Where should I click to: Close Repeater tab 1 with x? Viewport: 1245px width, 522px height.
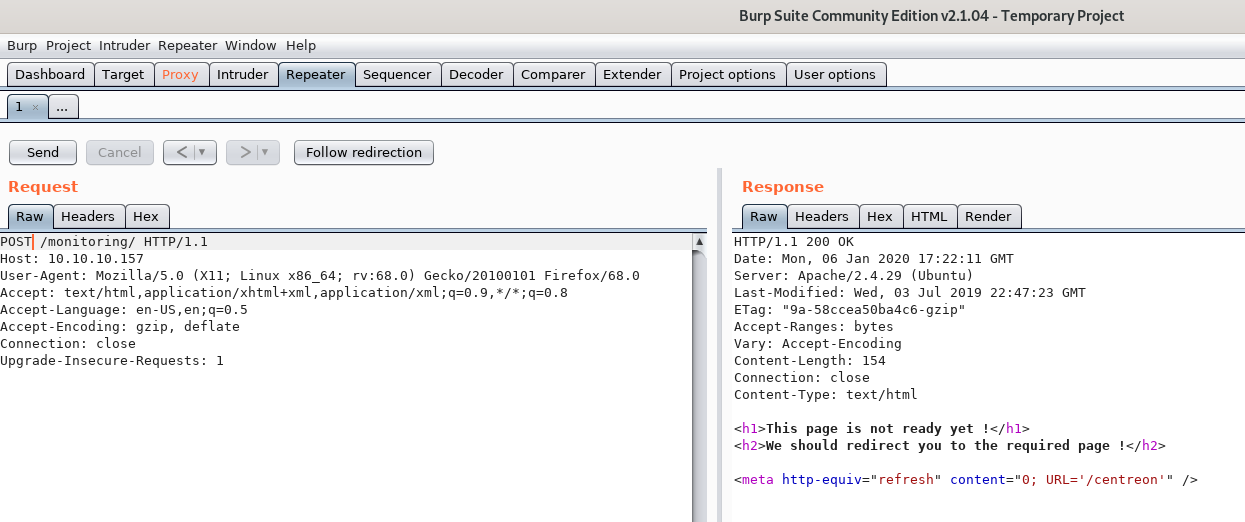click(x=35, y=107)
